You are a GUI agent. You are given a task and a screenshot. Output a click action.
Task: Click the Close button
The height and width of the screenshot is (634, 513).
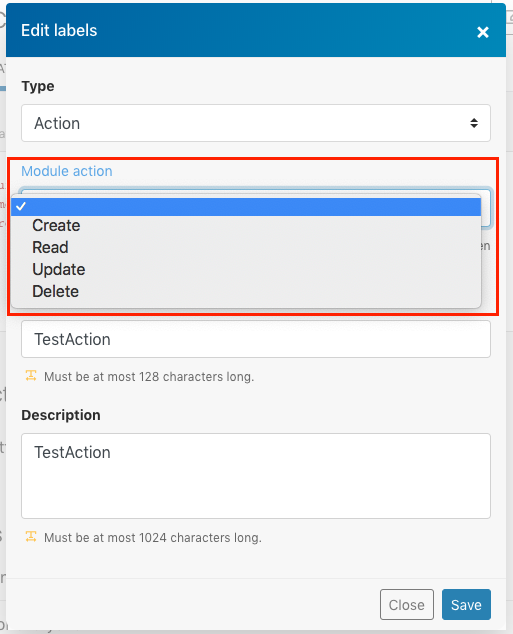point(407,604)
